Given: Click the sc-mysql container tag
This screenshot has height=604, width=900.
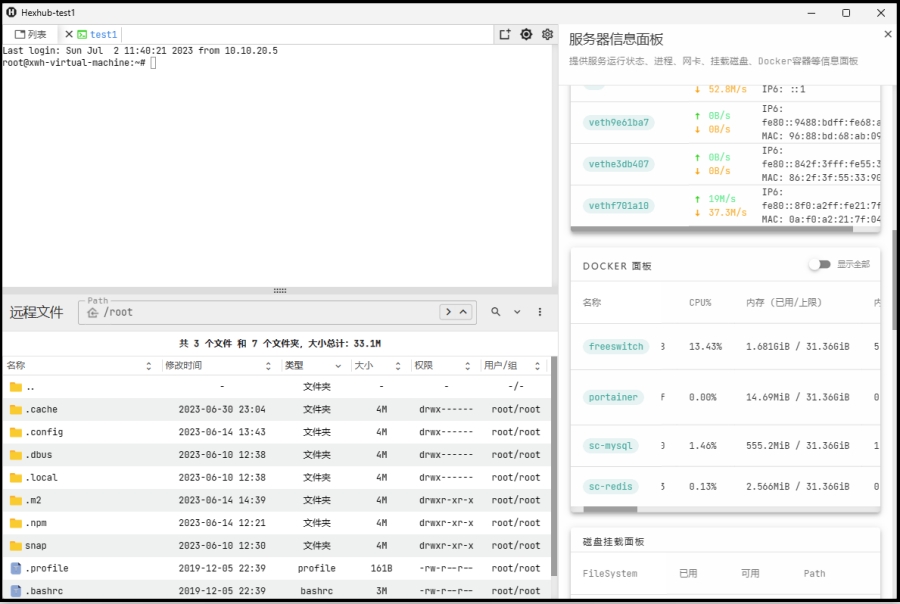Looking at the screenshot, I should (610, 446).
